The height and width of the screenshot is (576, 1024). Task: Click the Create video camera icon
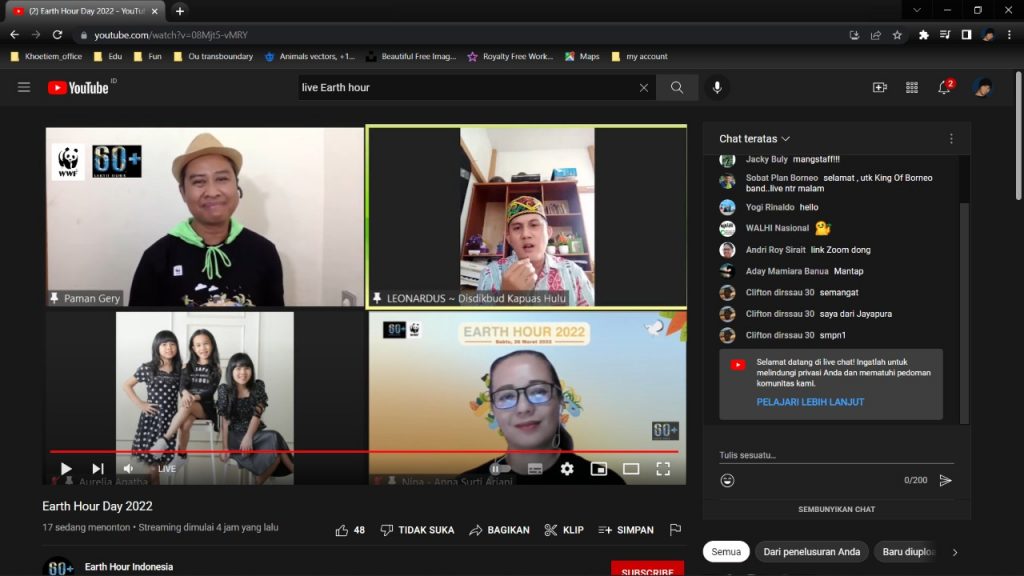880,88
